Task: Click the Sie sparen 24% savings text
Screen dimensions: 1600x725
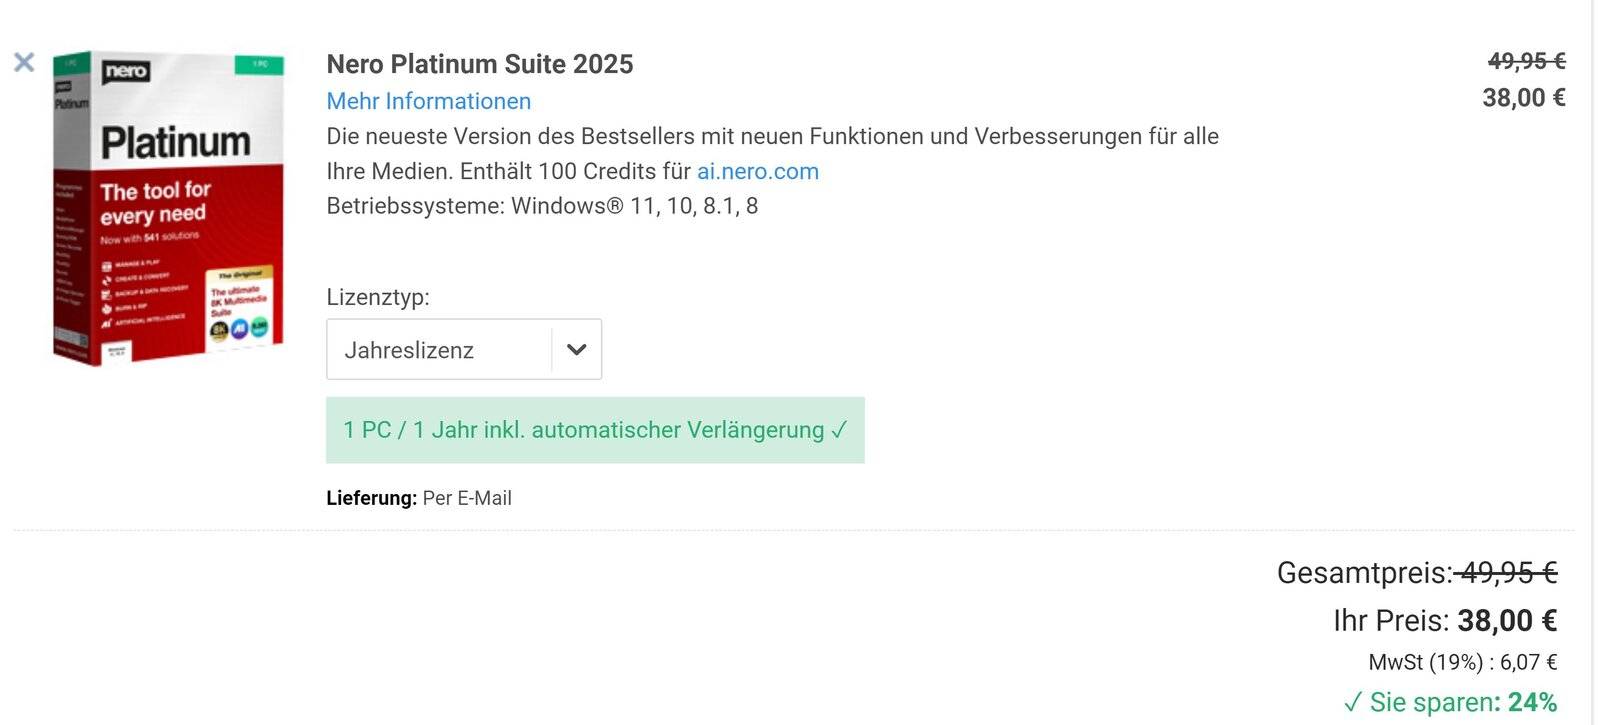Action: click(x=1463, y=702)
